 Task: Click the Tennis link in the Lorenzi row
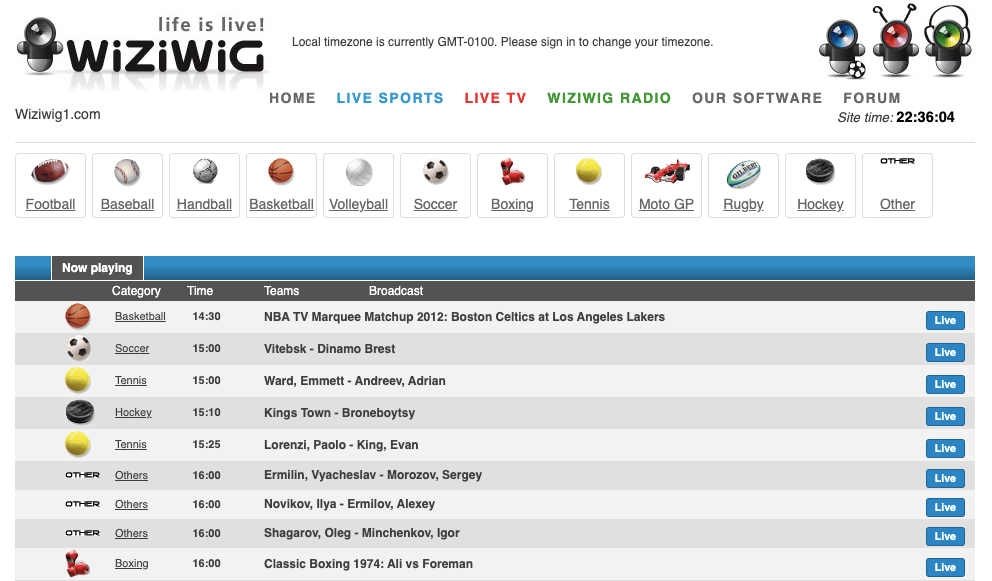[x=131, y=444]
